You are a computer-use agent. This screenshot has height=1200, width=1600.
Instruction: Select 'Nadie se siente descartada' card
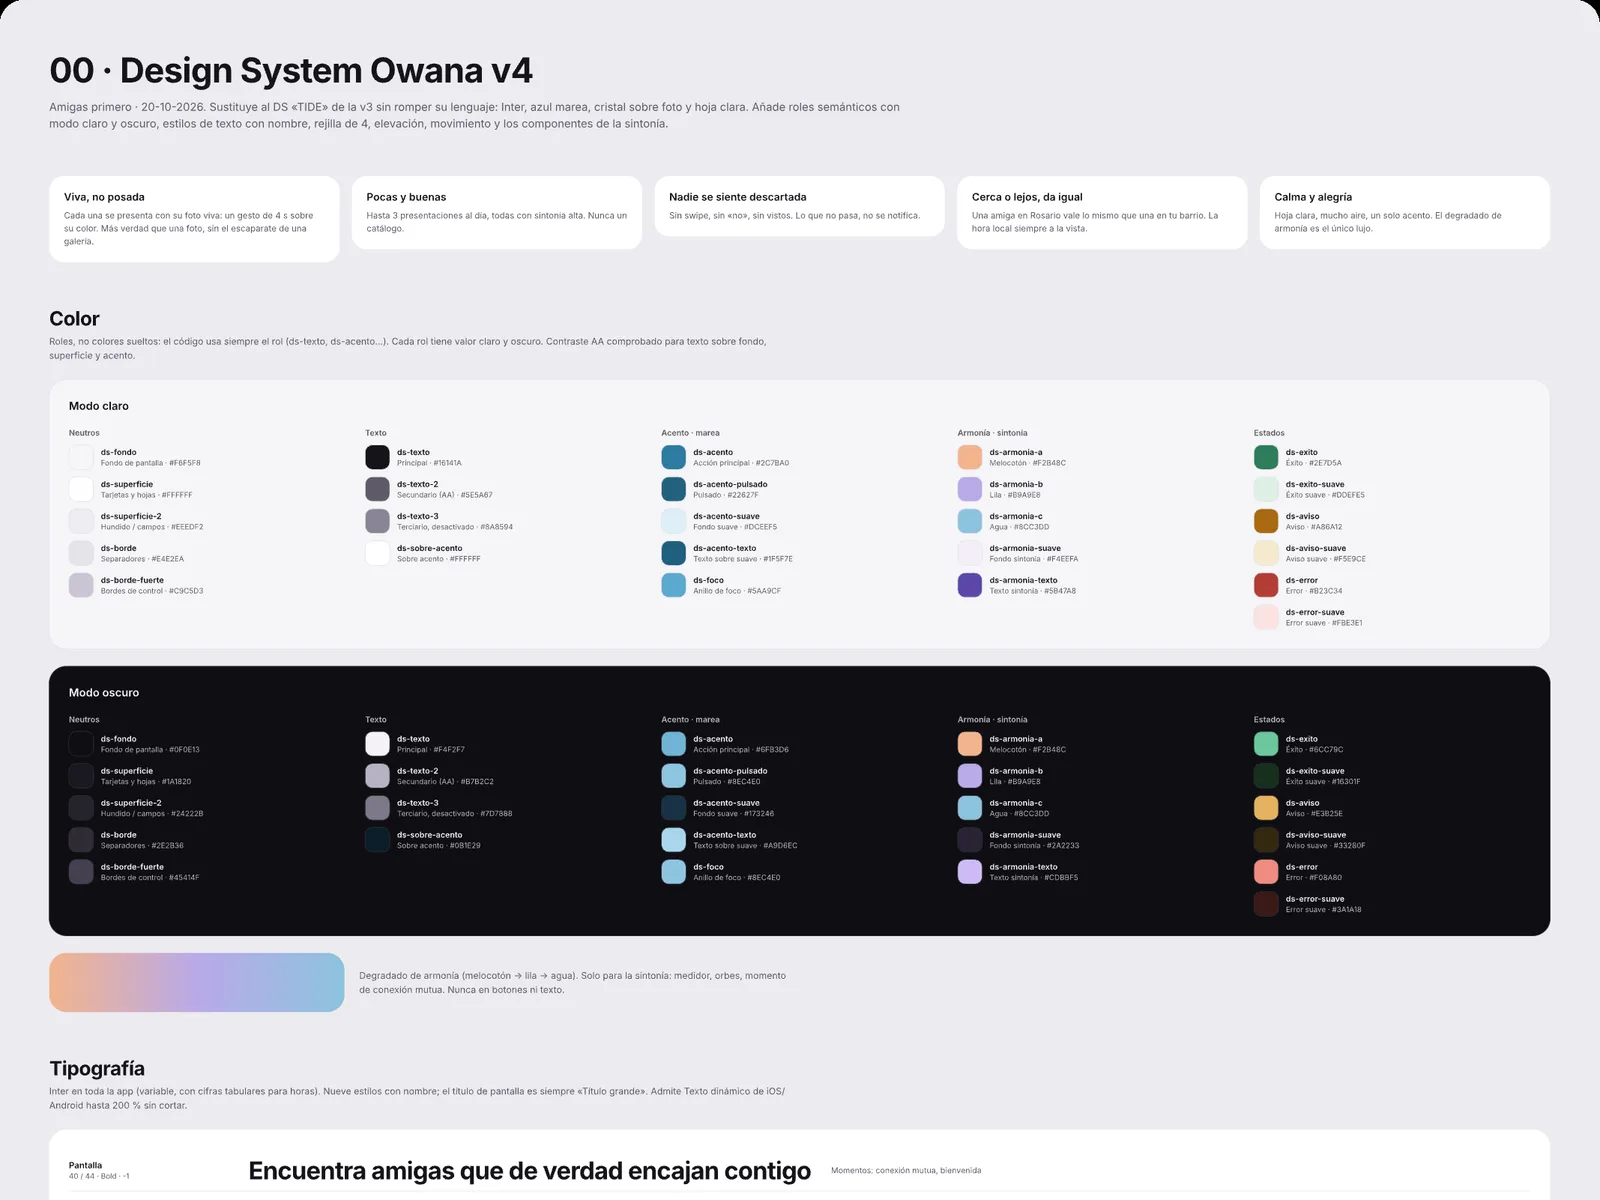point(799,206)
